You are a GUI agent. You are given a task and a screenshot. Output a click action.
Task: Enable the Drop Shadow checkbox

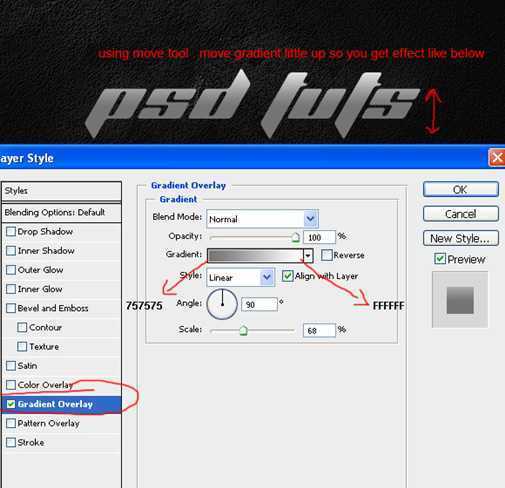(x=11, y=231)
